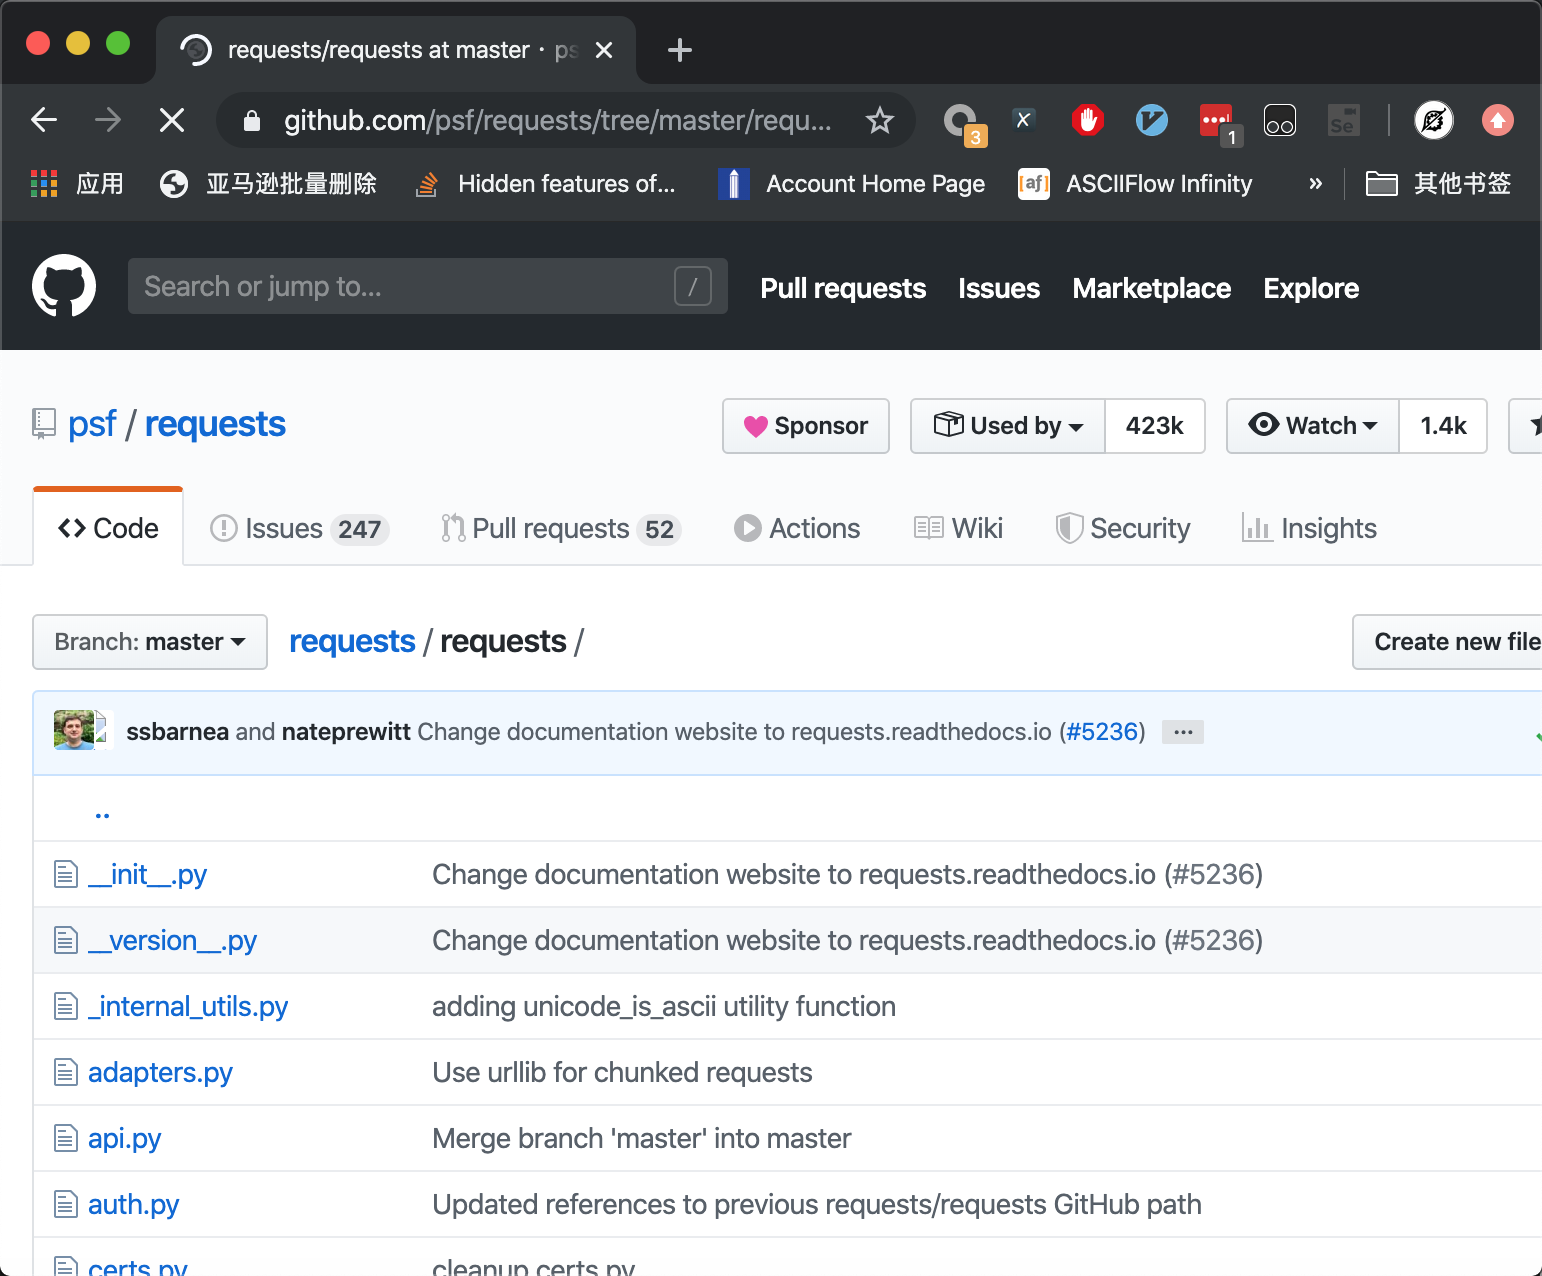Click the glasses reader extension icon
Viewport: 1542px width, 1276px height.
[1280, 120]
